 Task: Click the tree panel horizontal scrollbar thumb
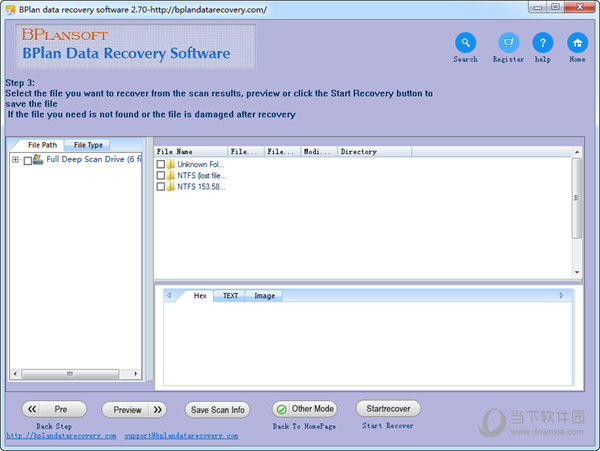coord(70,374)
